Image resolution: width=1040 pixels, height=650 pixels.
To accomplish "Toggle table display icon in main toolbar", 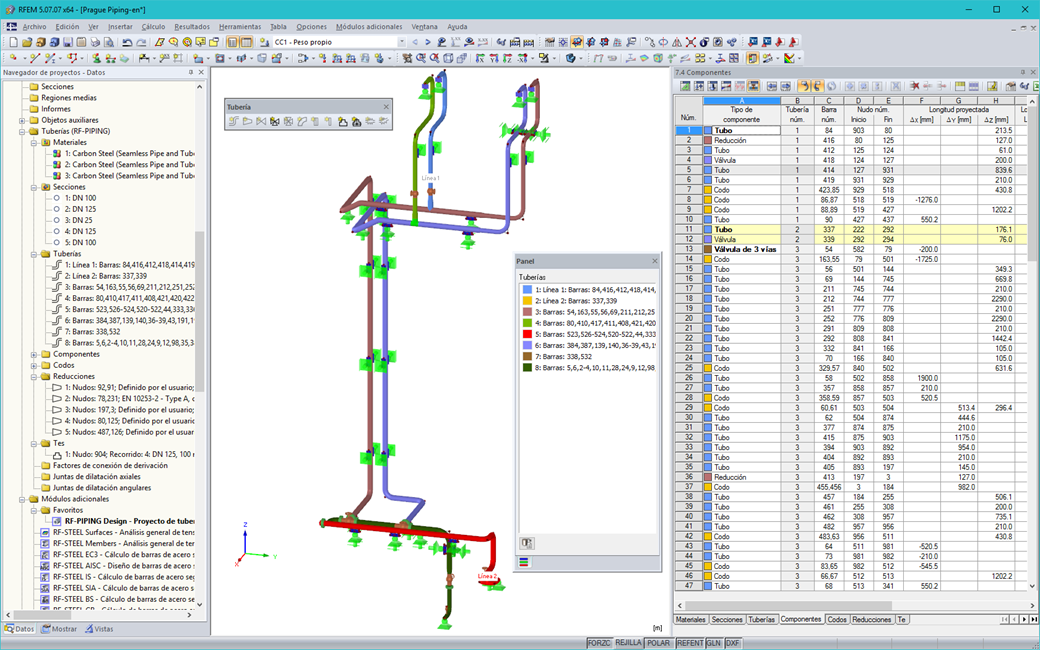I will pos(246,42).
